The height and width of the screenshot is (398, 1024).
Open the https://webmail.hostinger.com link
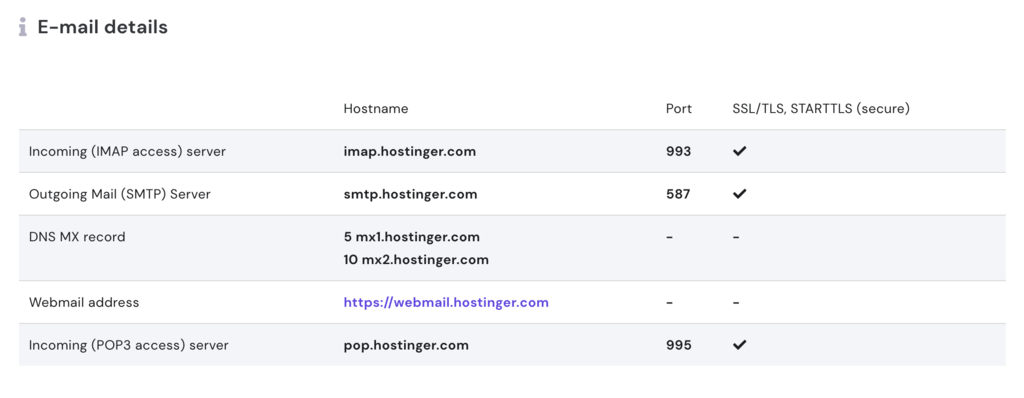(446, 303)
